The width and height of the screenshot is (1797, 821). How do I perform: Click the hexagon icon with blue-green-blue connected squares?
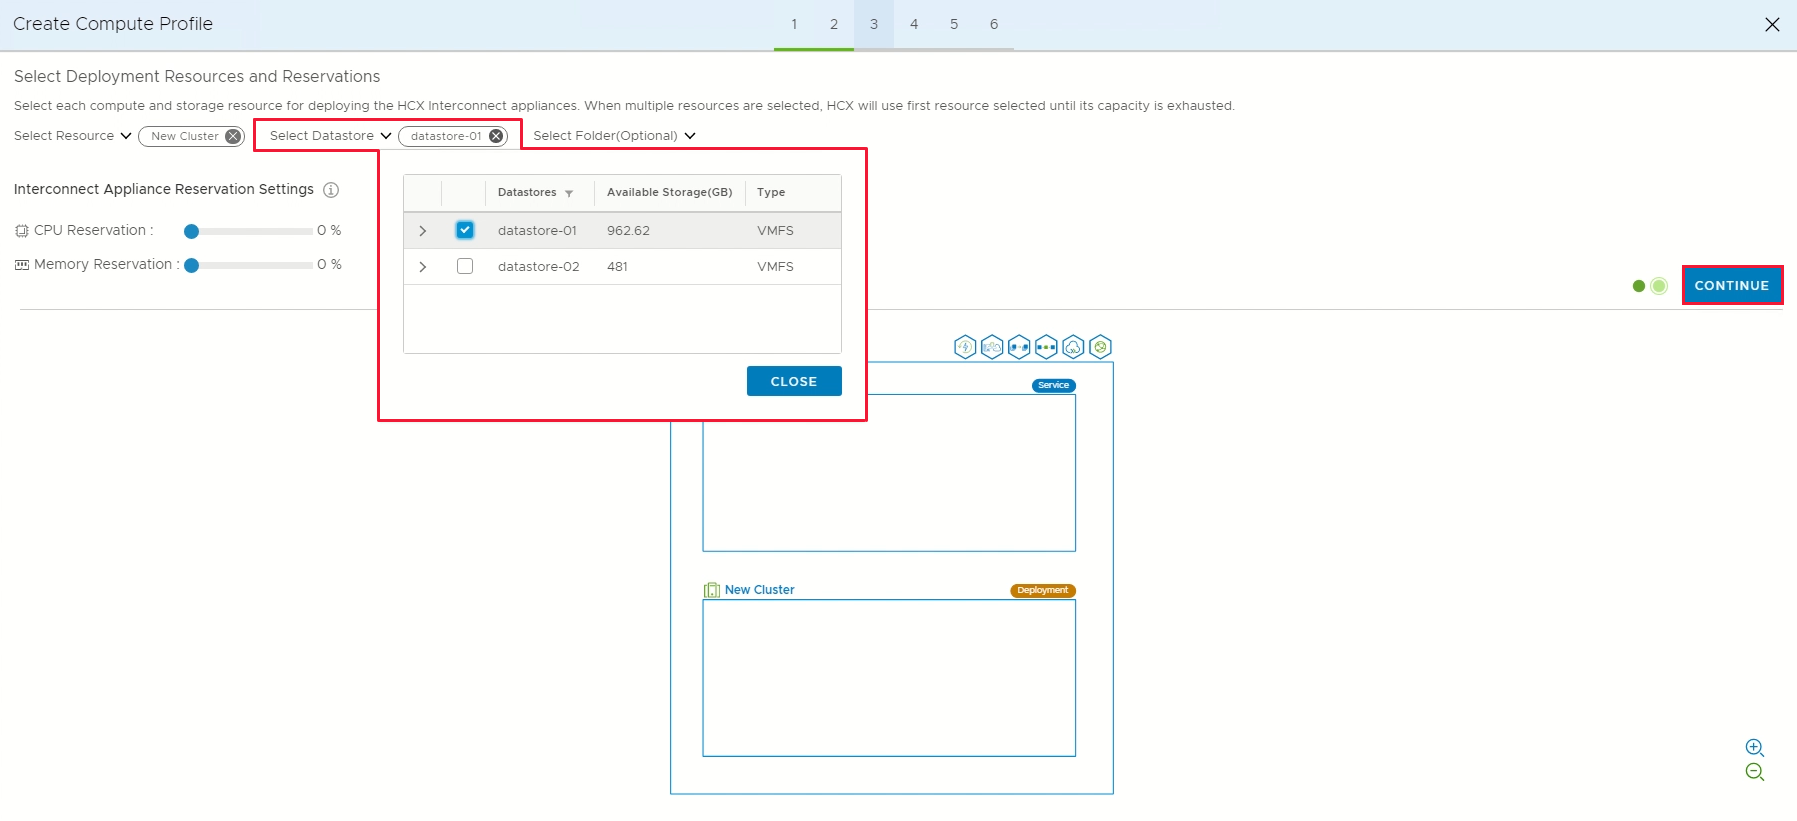point(1046,347)
